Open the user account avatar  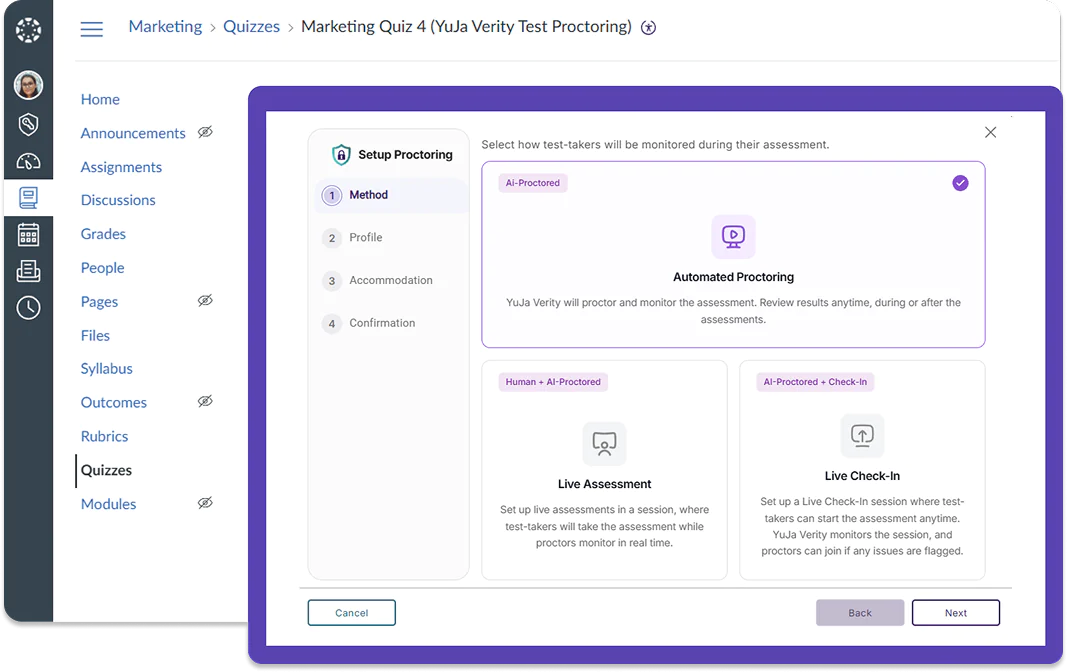[x=29, y=85]
